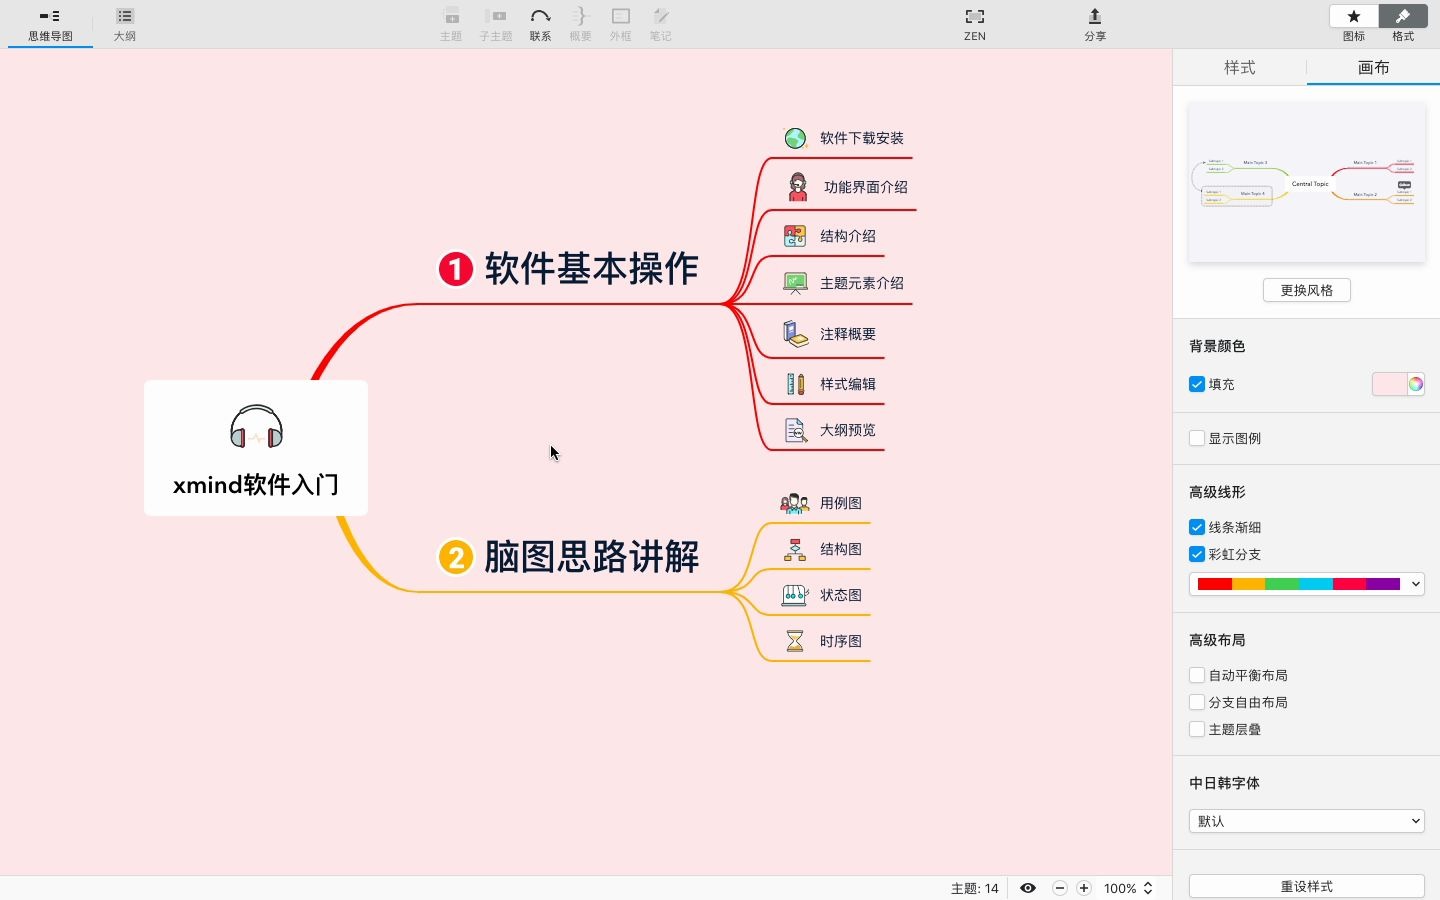Click the ruler-pencil icon beside 样式编辑
Image resolution: width=1440 pixels, height=900 pixels.
coord(795,384)
